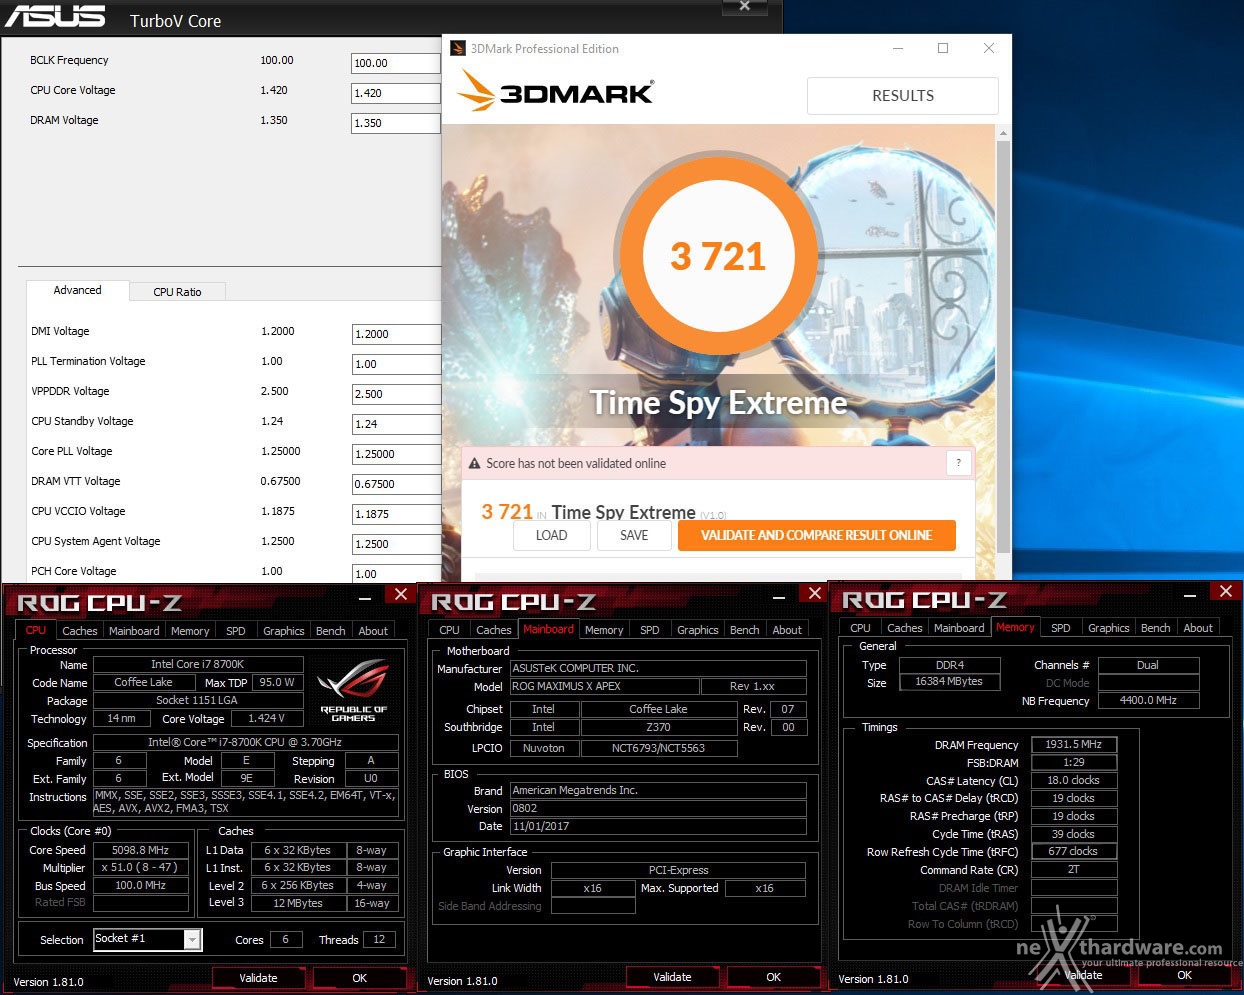
Task: Go to the CPU tab in the CPU-Z Memory window
Action: pos(861,628)
